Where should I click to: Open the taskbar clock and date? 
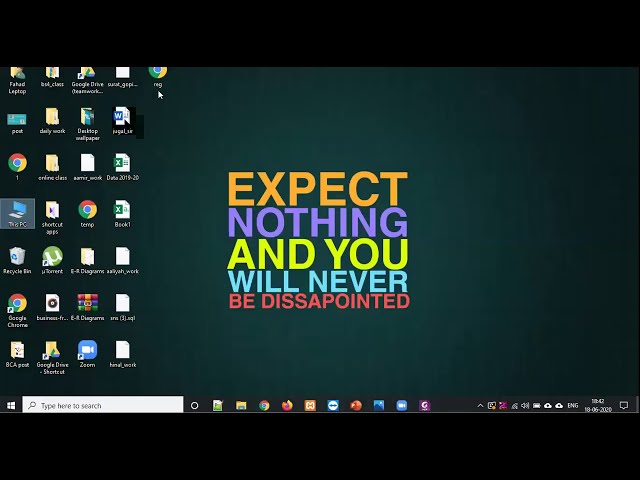click(598, 405)
